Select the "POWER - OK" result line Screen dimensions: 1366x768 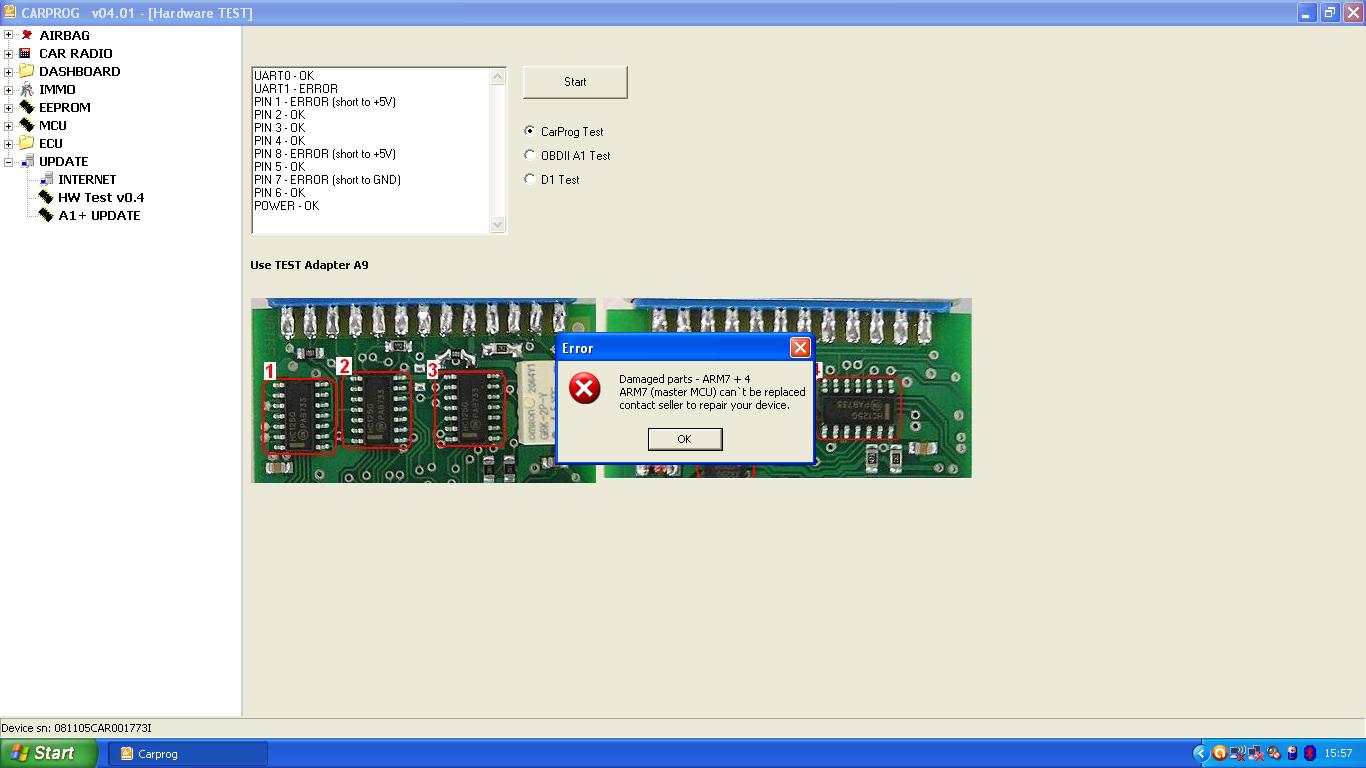[287, 206]
